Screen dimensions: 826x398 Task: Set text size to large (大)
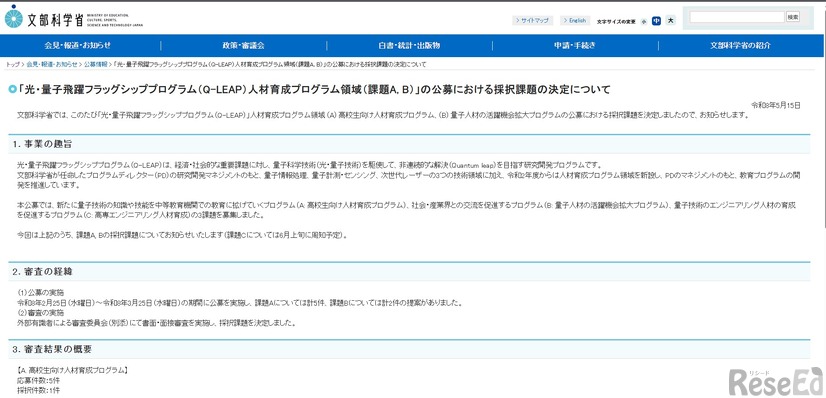(671, 21)
